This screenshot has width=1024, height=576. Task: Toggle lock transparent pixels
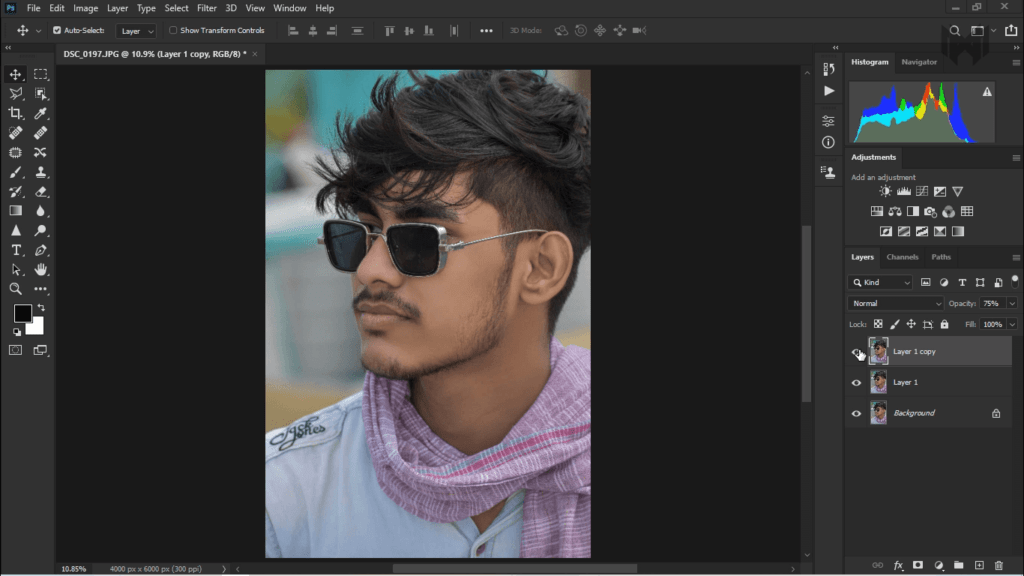click(878, 325)
